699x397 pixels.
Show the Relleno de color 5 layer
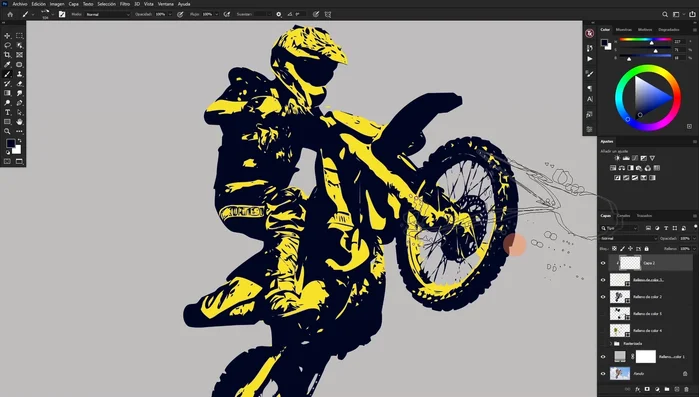click(x=603, y=314)
